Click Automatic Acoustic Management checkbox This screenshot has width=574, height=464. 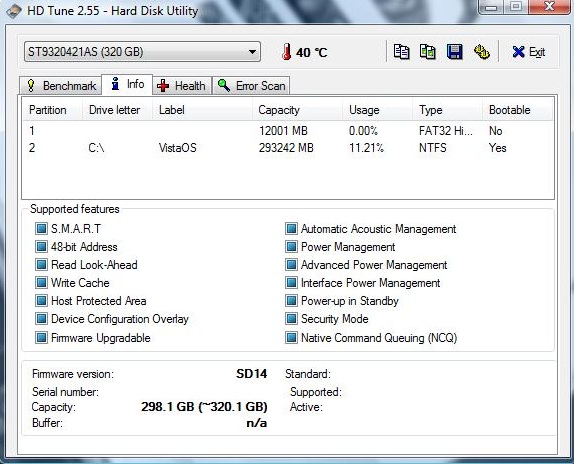[x=291, y=229]
